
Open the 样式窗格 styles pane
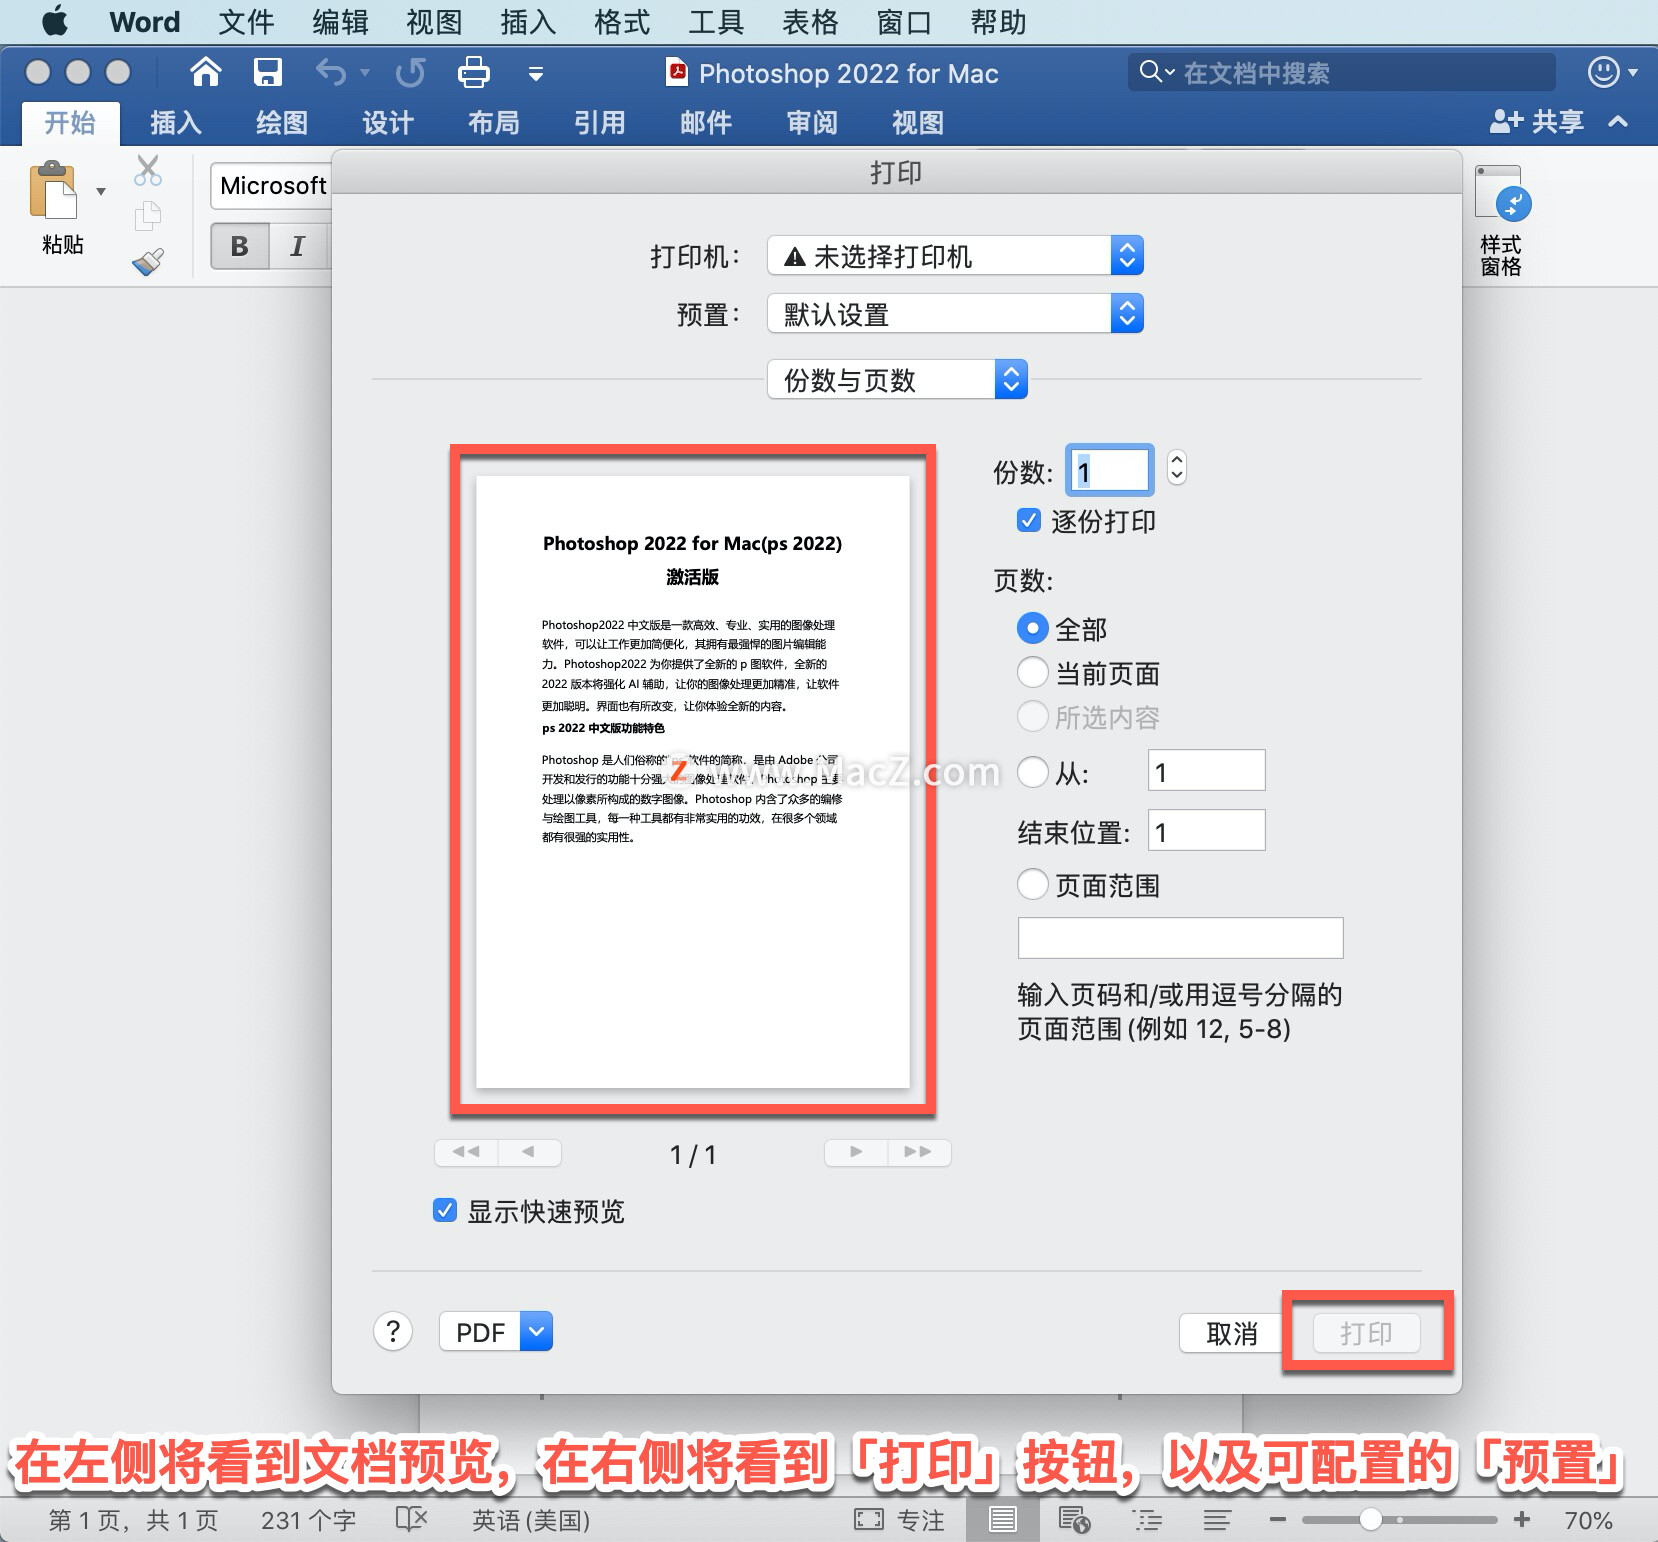1501,221
